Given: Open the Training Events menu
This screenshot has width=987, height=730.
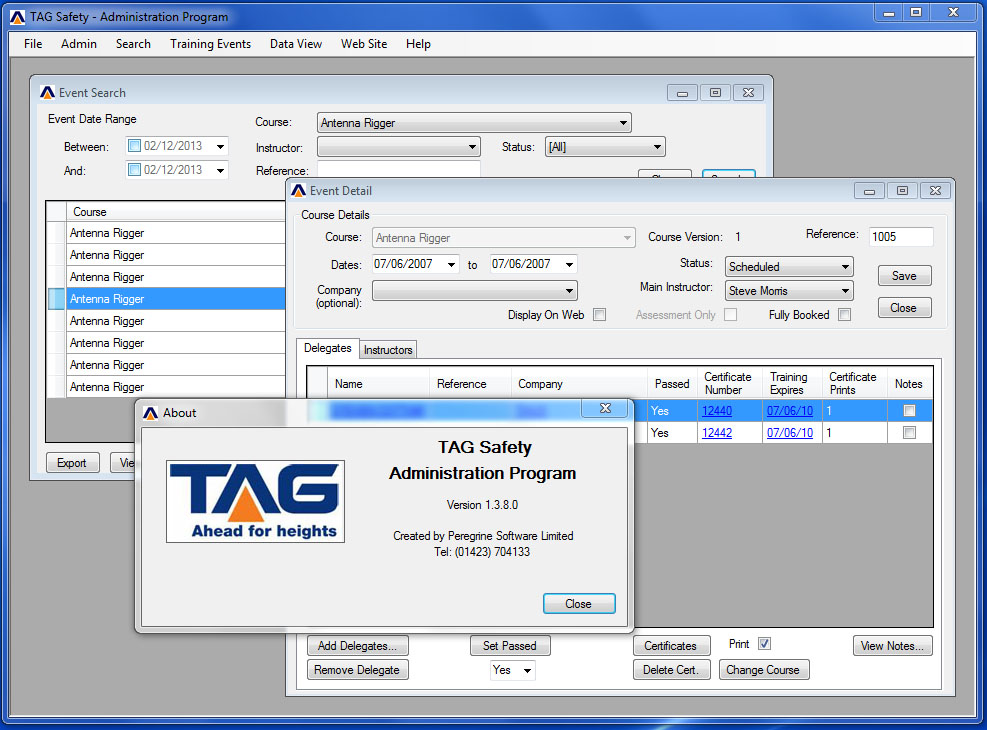Looking at the screenshot, I should pos(210,44).
